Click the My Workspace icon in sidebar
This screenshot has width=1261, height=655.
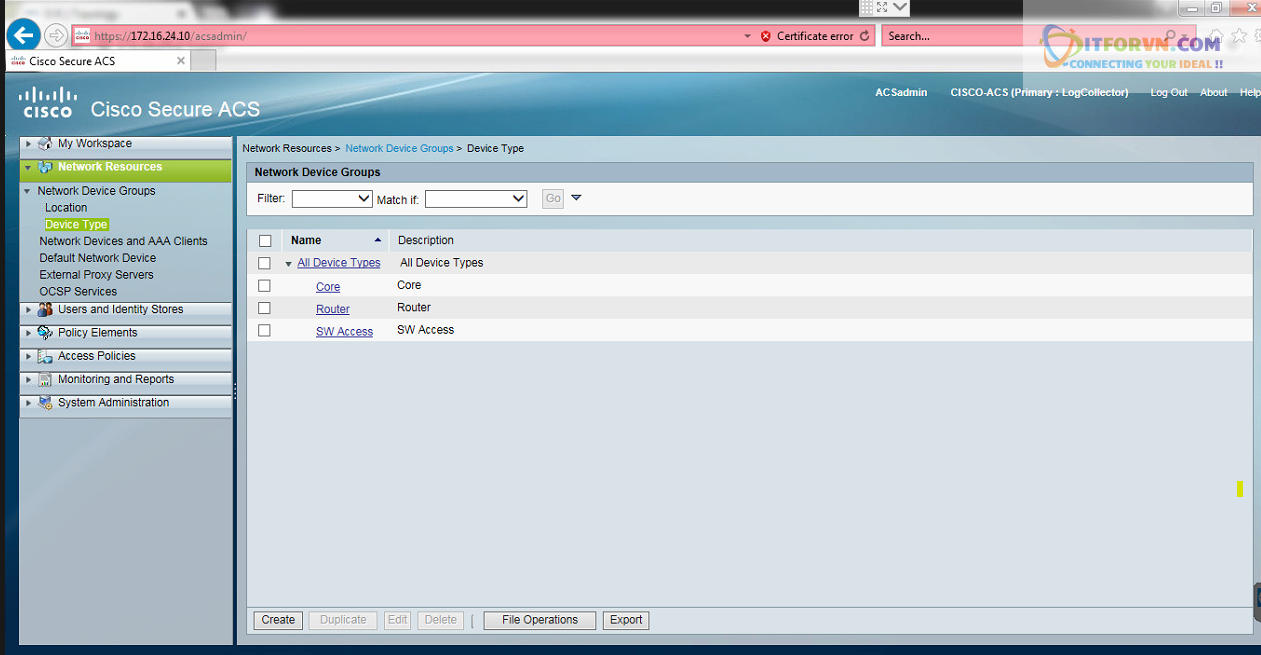(45, 144)
